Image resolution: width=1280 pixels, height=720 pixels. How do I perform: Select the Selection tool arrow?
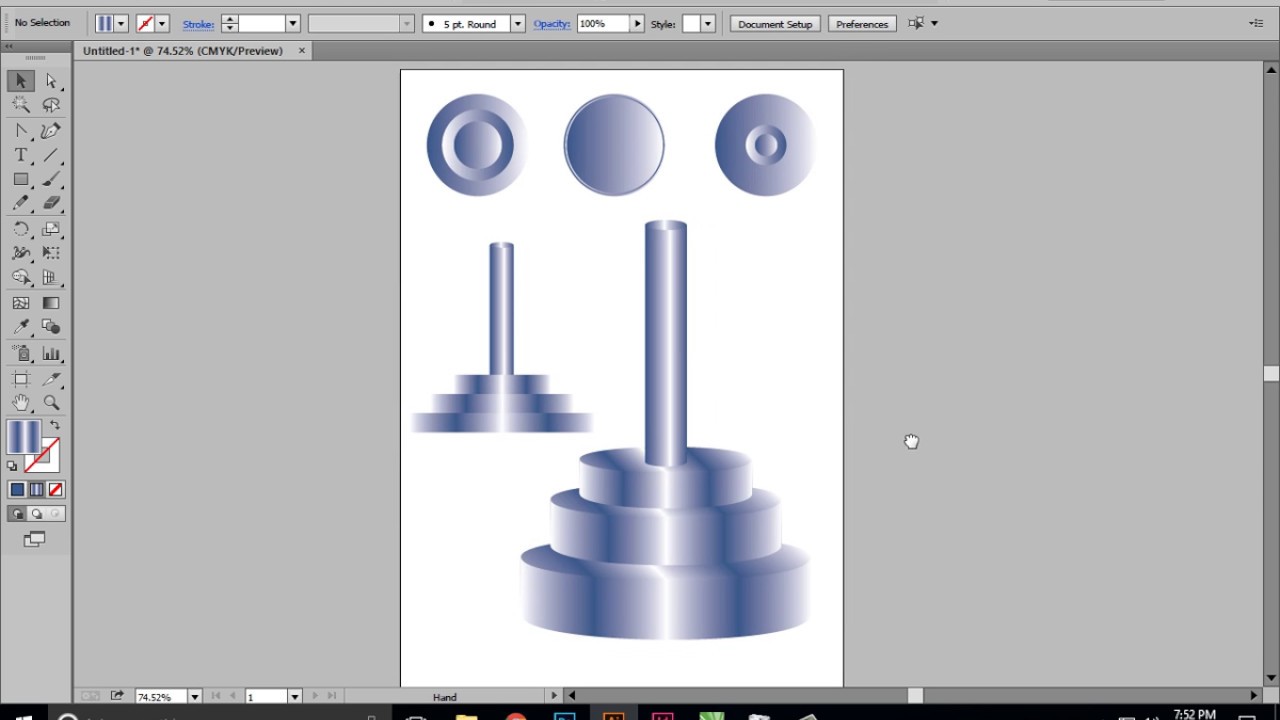tap(21, 81)
